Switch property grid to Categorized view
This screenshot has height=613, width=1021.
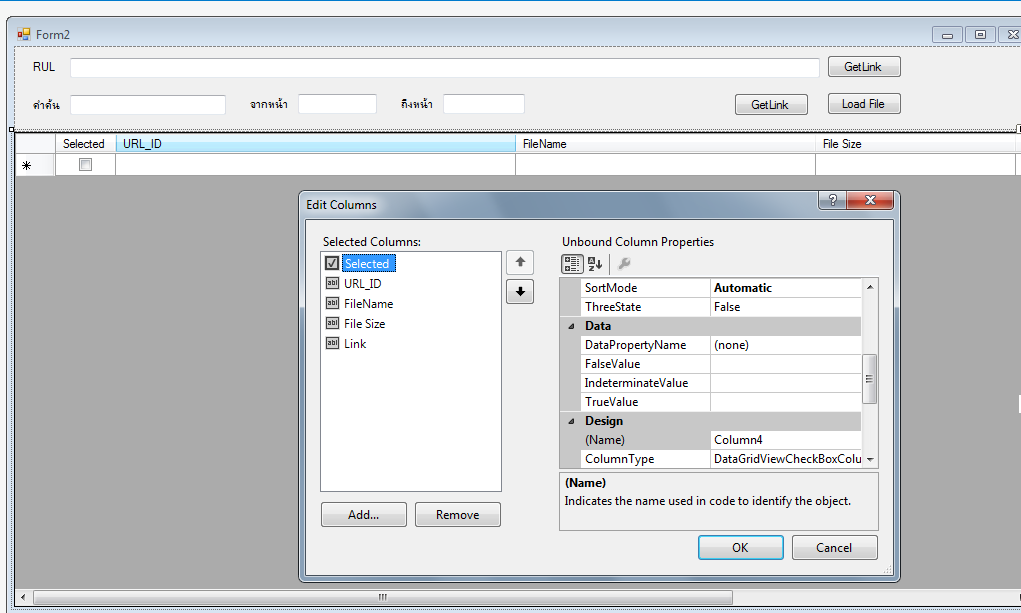(572, 264)
